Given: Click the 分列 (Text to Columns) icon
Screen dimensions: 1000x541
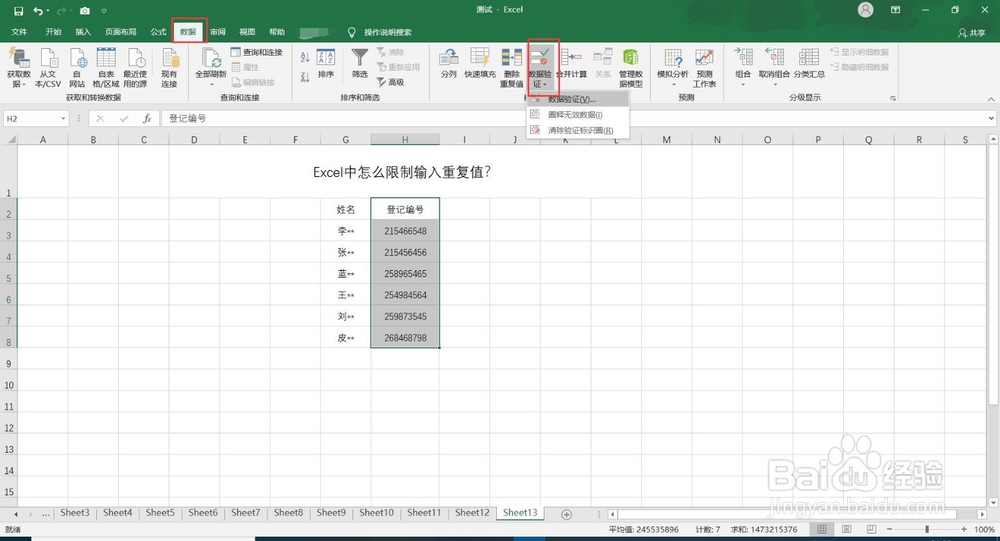Looking at the screenshot, I should [448, 64].
